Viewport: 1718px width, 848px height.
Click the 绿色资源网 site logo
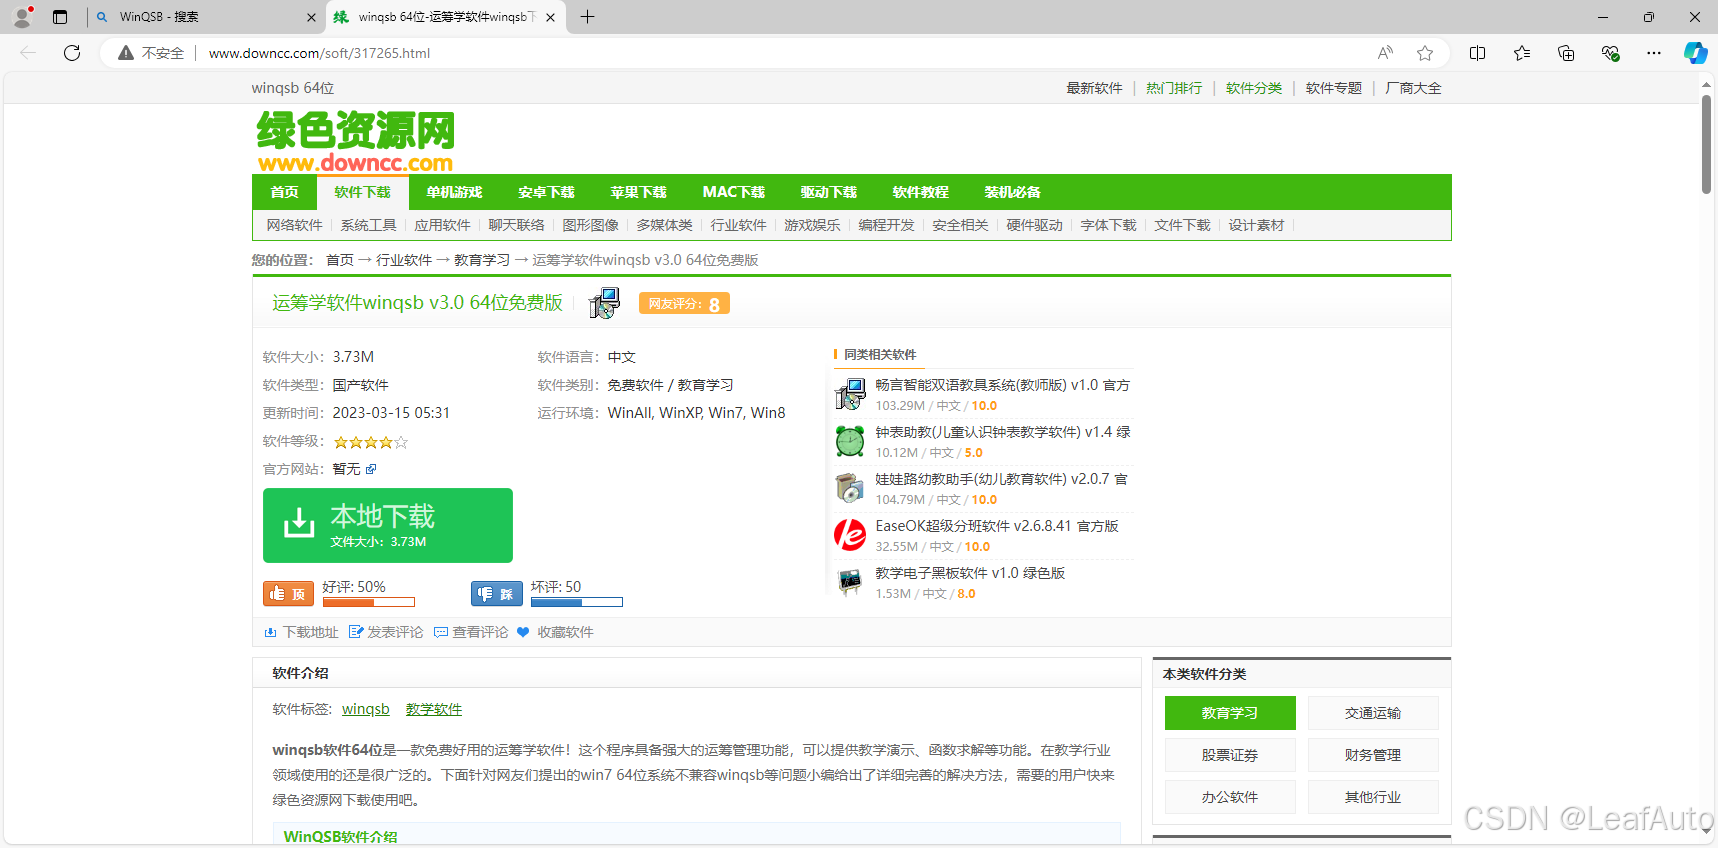coord(355,141)
